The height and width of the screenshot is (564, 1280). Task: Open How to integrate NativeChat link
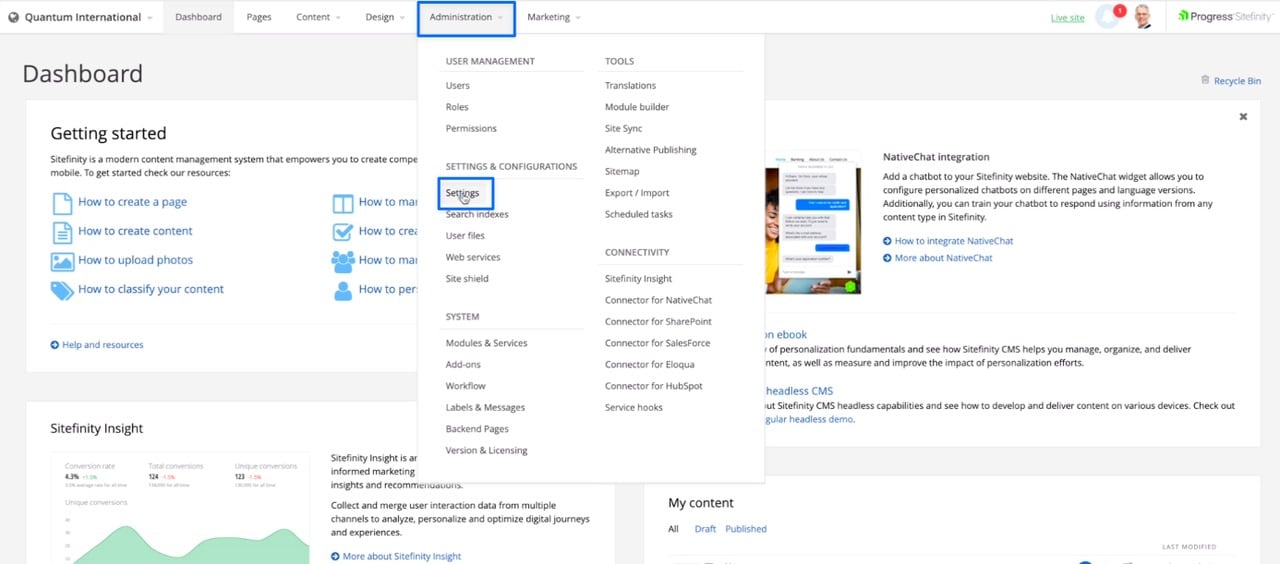click(x=948, y=241)
